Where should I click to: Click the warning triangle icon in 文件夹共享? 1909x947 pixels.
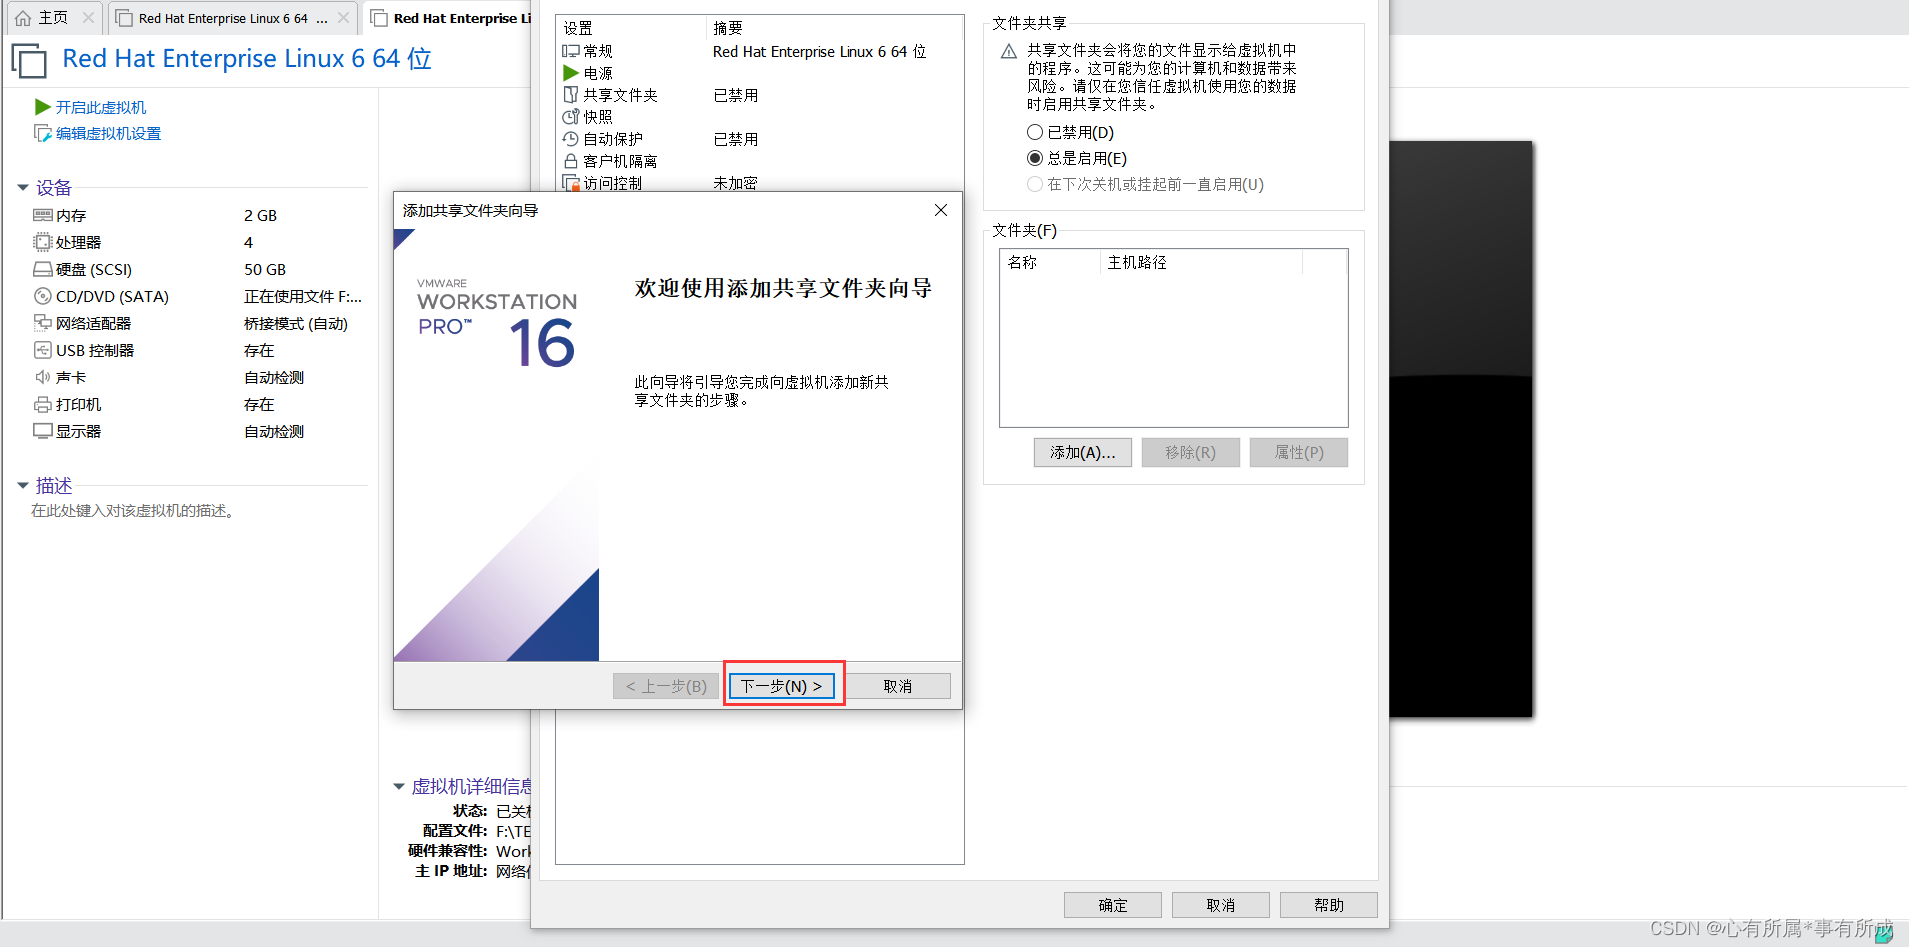[x=1009, y=51]
